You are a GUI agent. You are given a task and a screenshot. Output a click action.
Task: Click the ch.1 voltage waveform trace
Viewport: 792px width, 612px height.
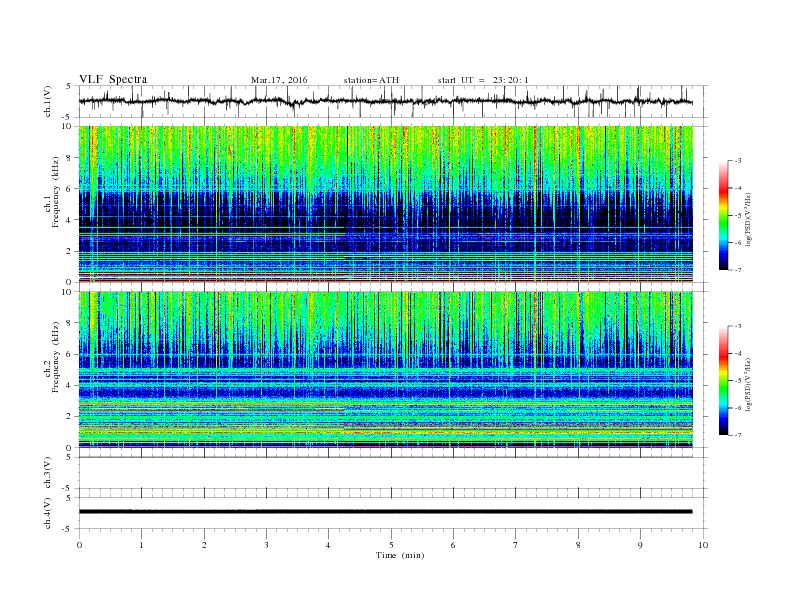pos(386,101)
